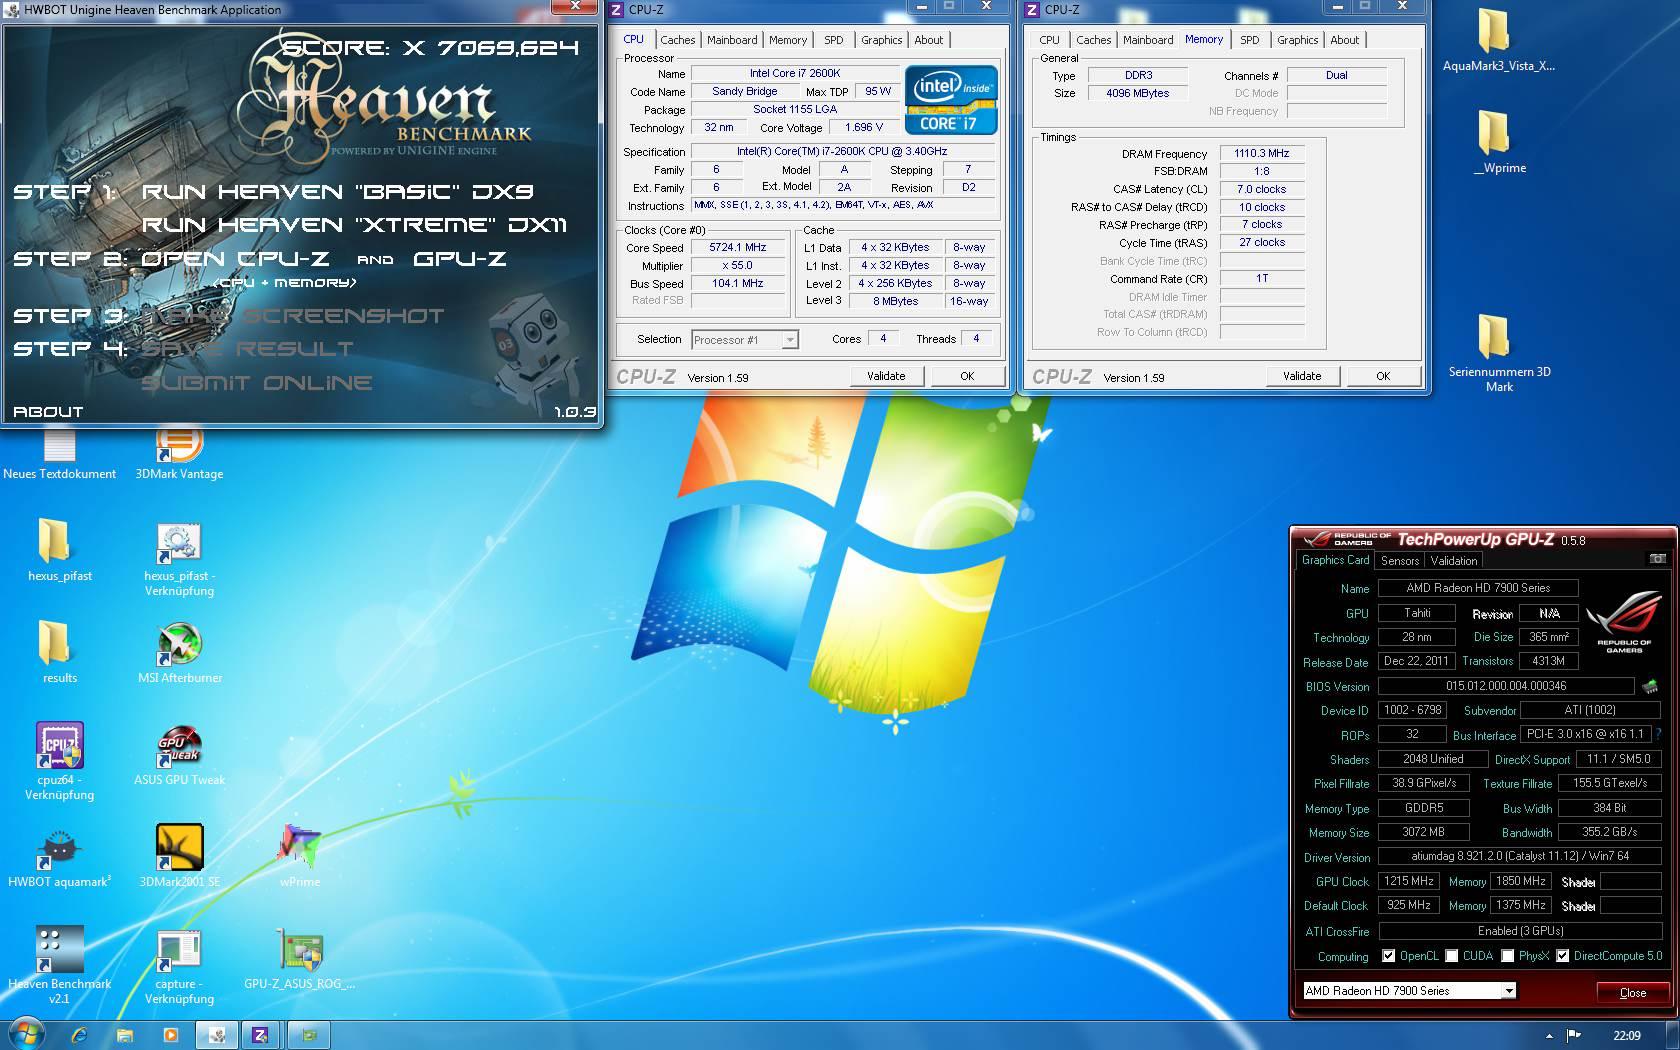Viewport: 1680px width, 1050px height.
Task: Click Open CPU-Z in Heaven app
Action: 235,259
